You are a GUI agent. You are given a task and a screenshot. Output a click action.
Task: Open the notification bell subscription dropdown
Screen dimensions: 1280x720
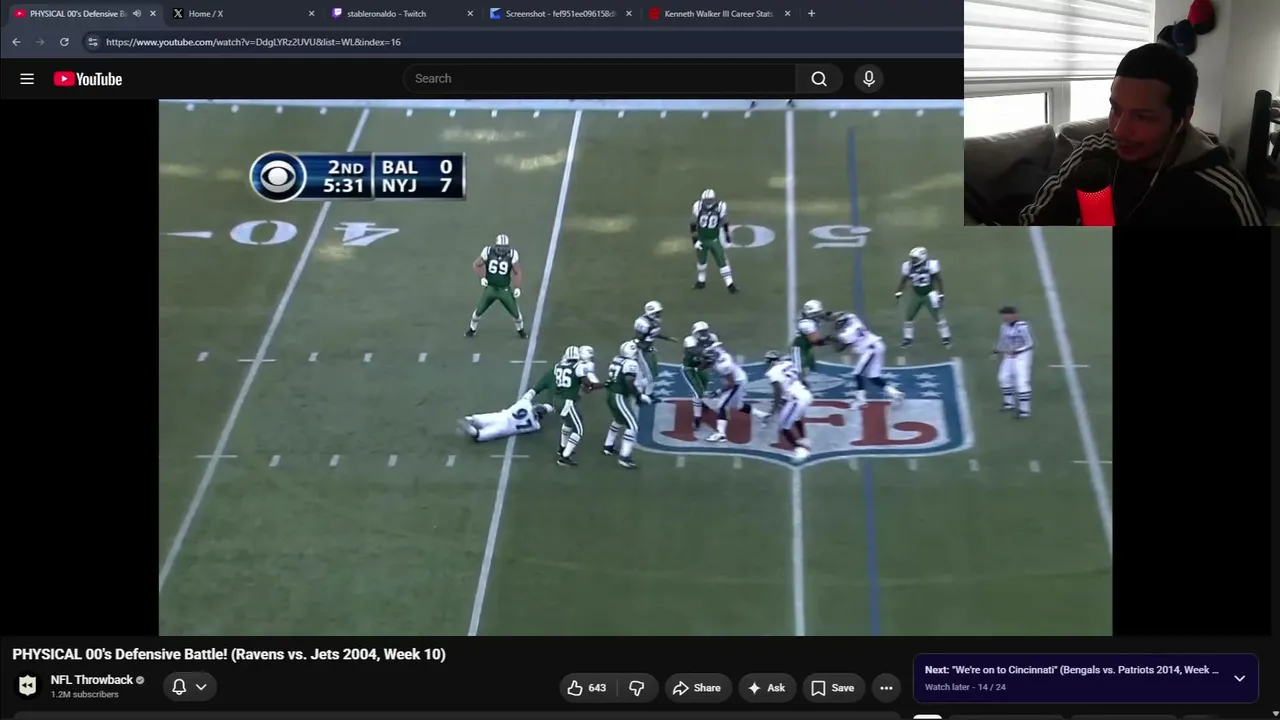coord(189,687)
